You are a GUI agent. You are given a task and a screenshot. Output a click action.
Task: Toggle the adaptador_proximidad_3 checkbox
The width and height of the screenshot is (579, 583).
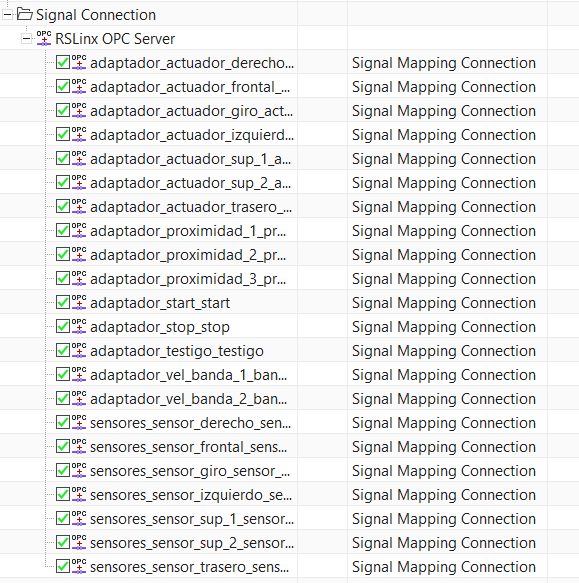coord(62,278)
